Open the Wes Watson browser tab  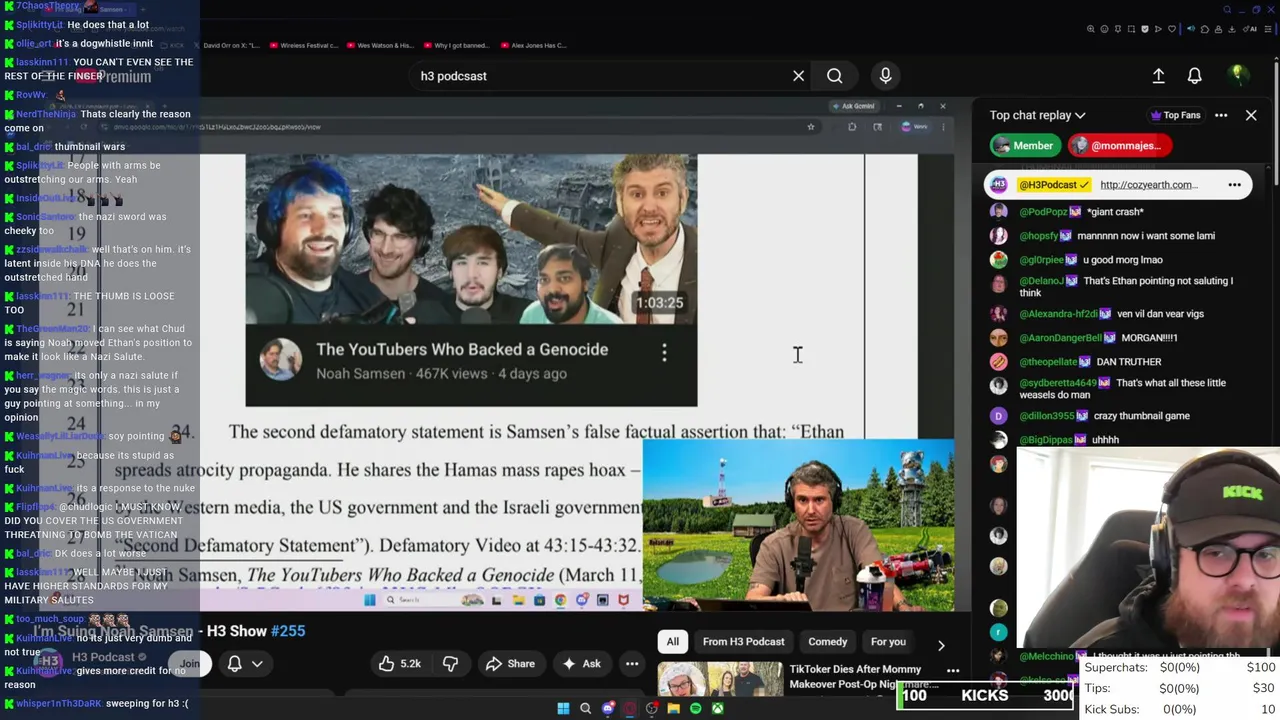(380, 46)
